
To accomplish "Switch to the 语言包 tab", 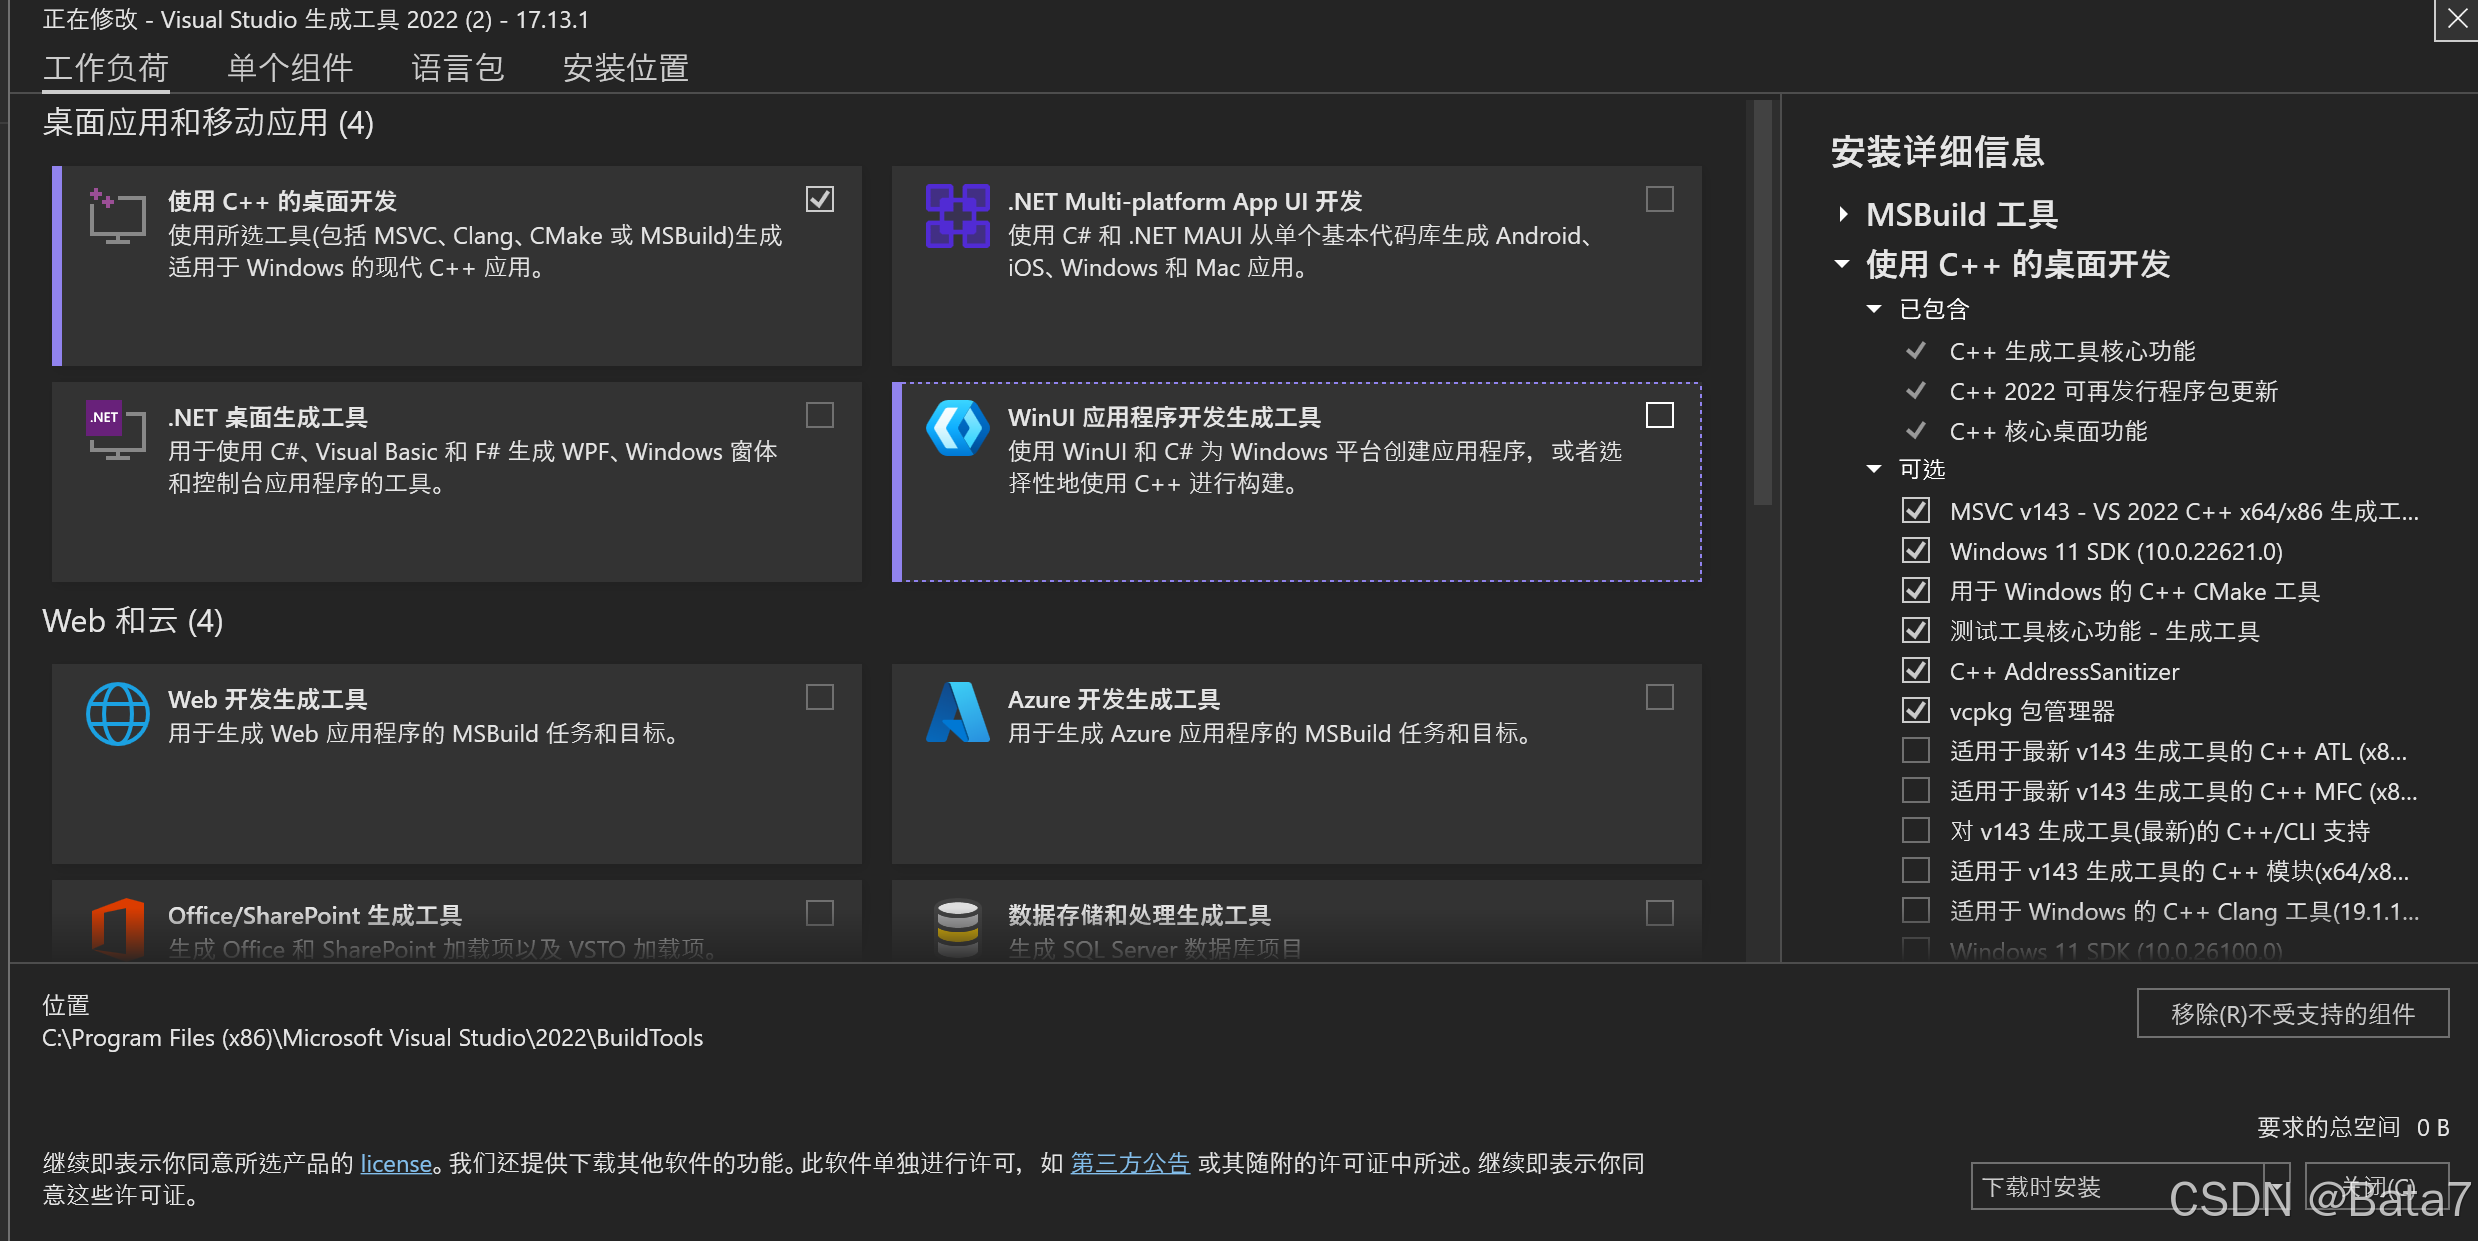I will [x=457, y=68].
